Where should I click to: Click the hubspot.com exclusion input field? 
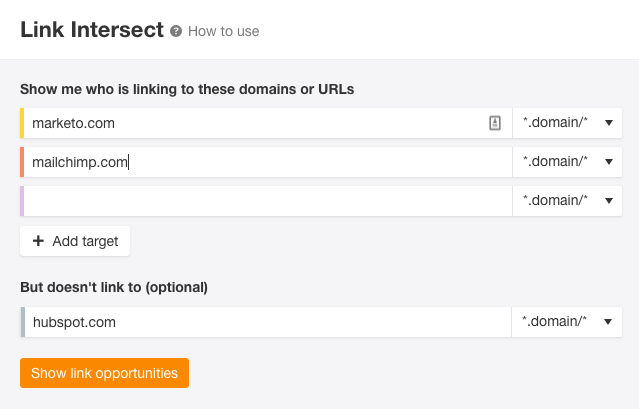[268, 322]
